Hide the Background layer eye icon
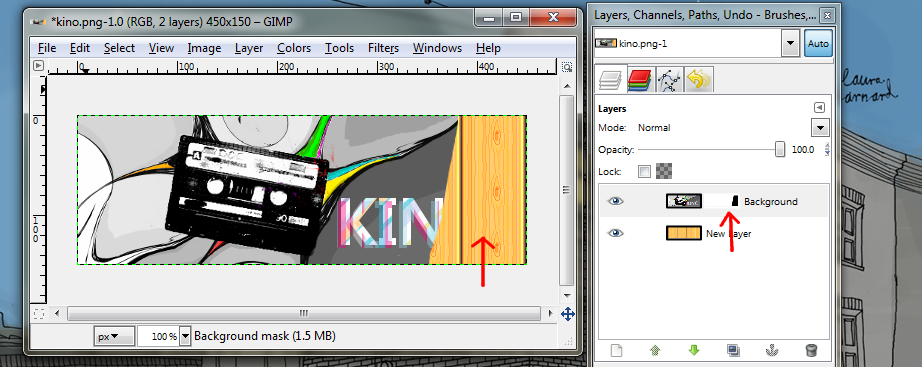 tap(615, 201)
